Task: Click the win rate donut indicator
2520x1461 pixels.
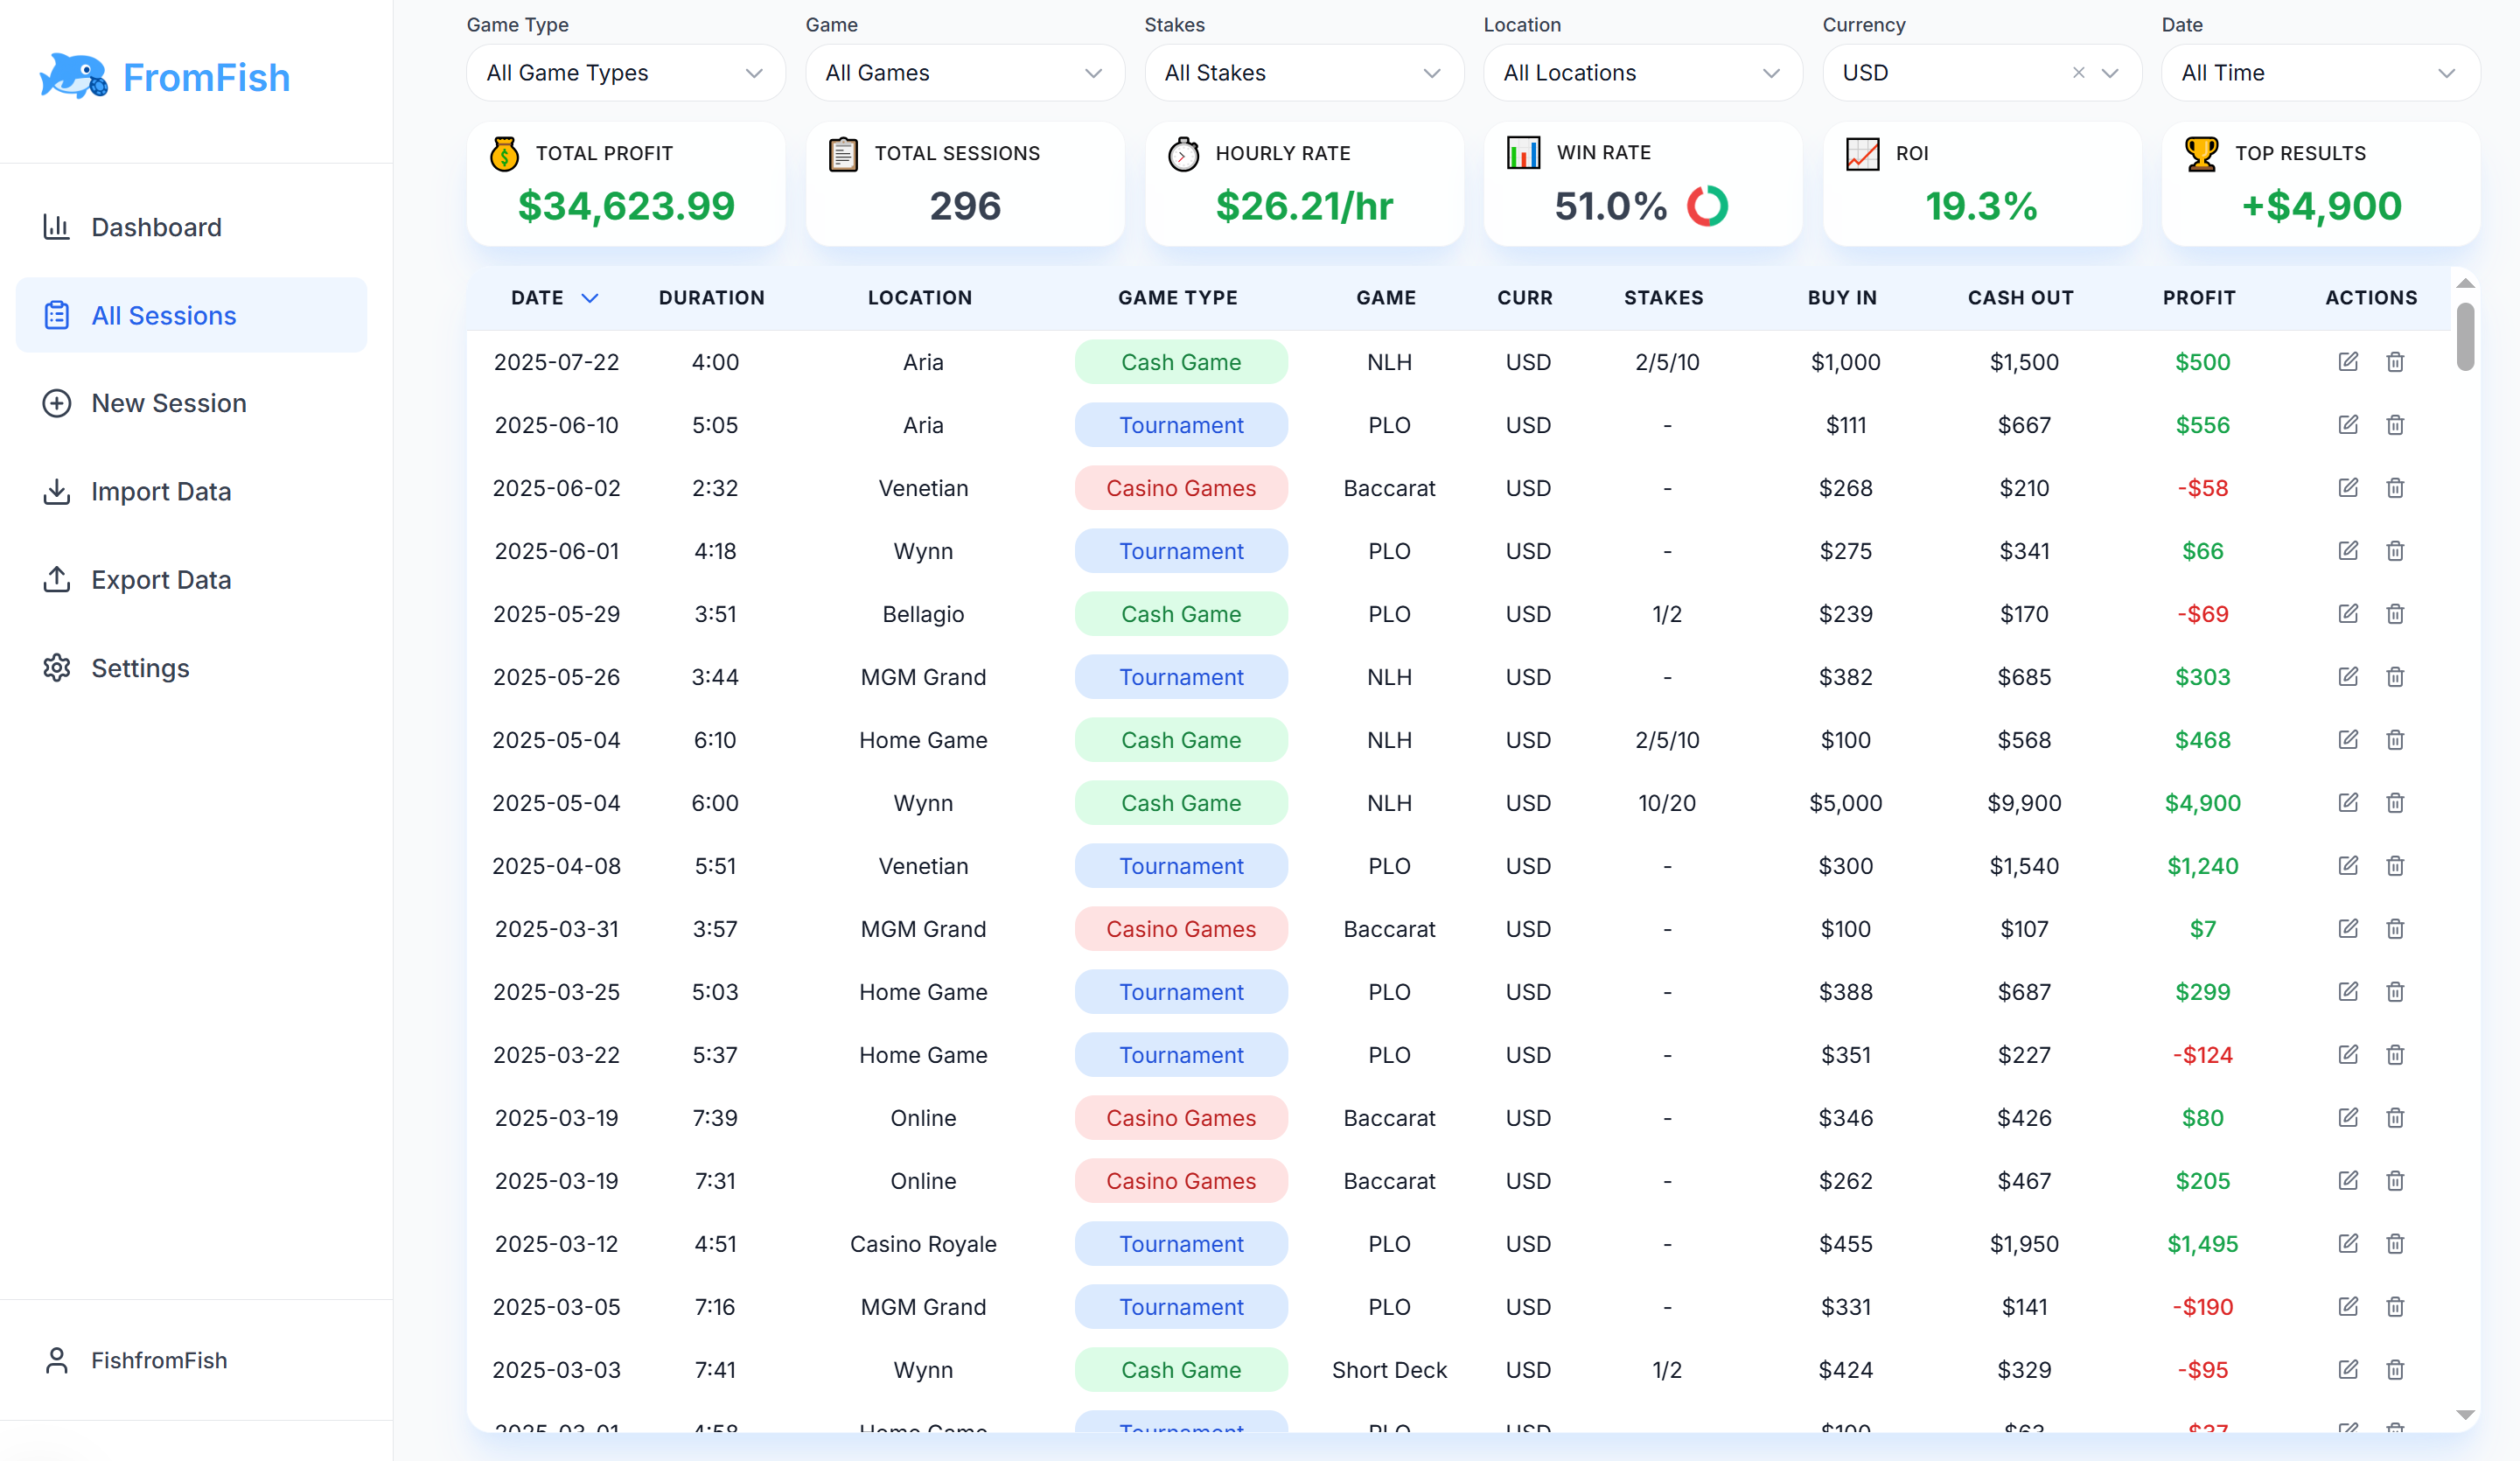Action: point(1707,206)
